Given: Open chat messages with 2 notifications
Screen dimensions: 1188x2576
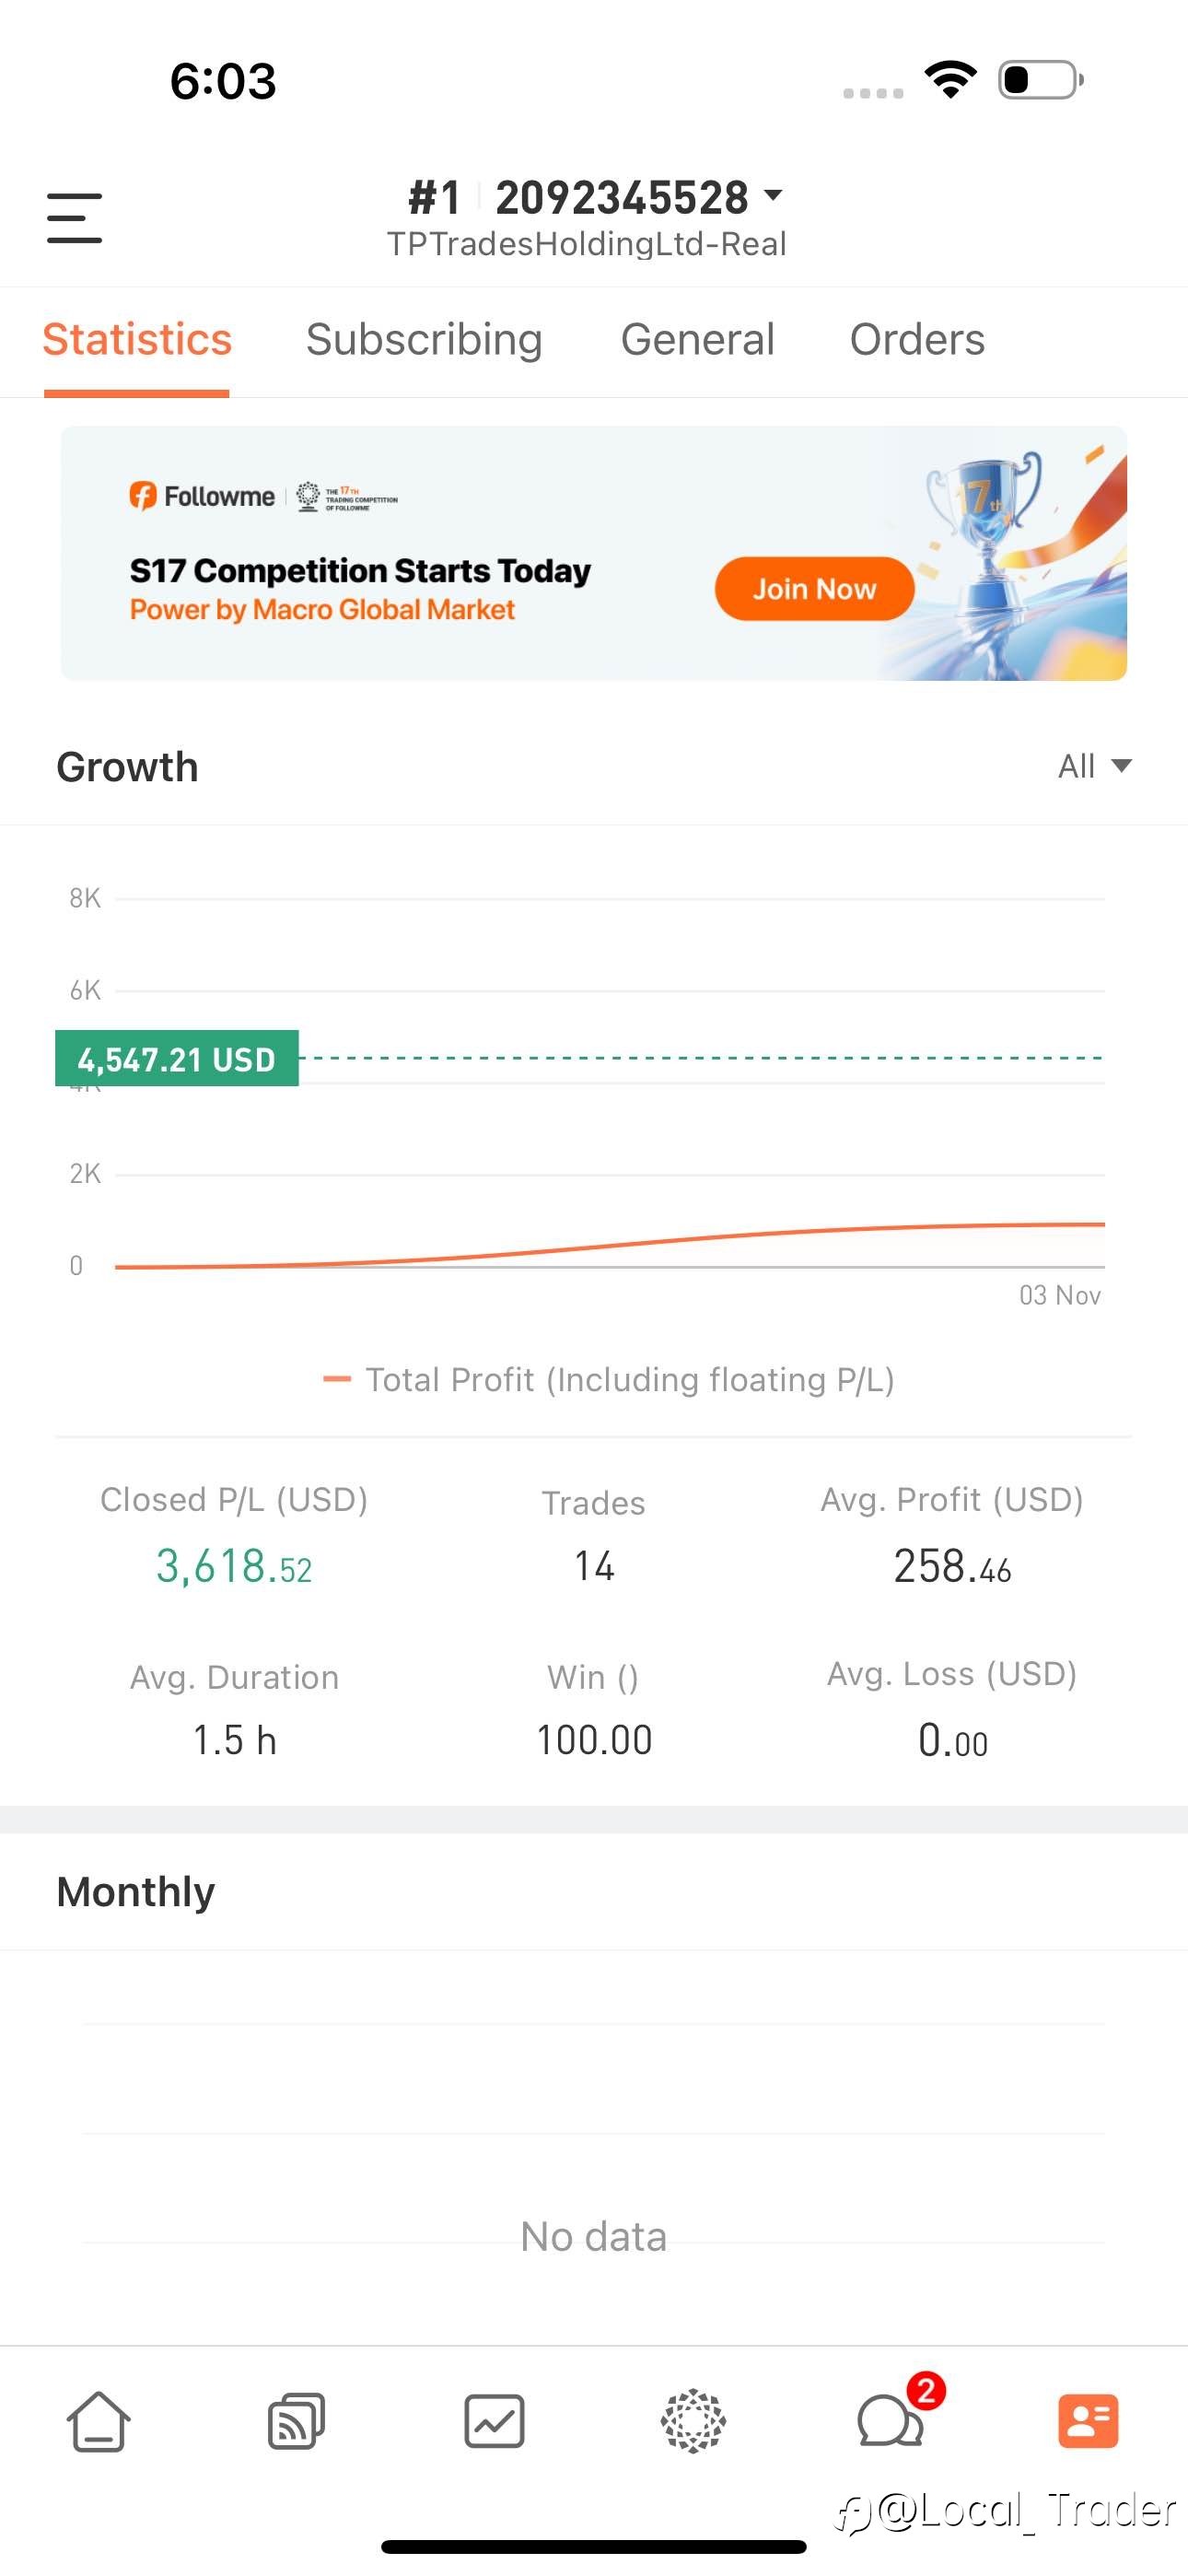Looking at the screenshot, I should (x=890, y=2421).
